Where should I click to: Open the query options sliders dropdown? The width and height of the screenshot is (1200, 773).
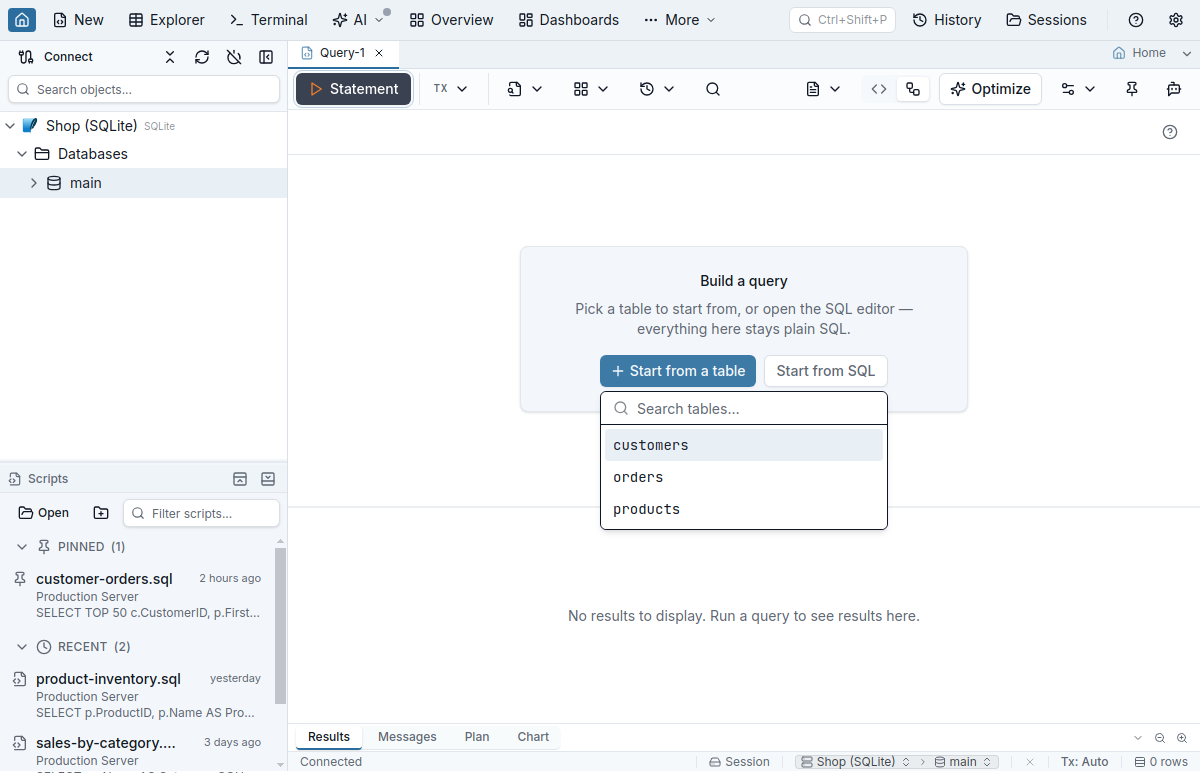[1078, 89]
